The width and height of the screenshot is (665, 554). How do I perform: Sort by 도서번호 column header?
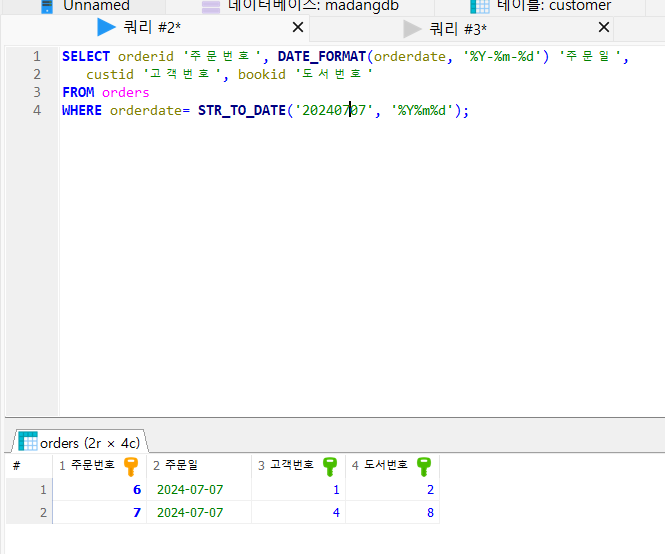click(392, 465)
